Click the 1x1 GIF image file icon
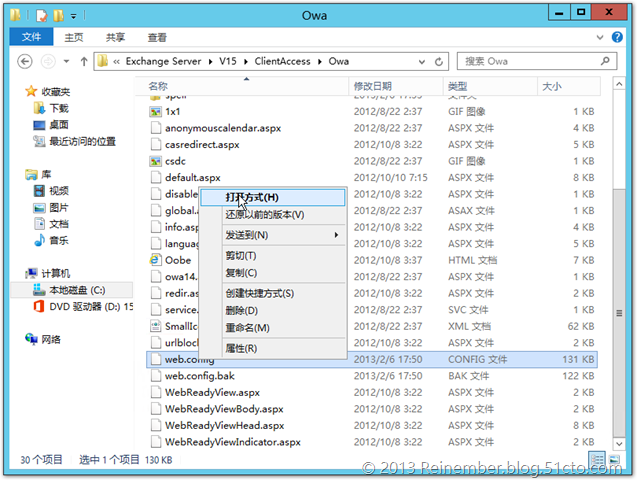The image size is (637, 480). (x=155, y=111)
